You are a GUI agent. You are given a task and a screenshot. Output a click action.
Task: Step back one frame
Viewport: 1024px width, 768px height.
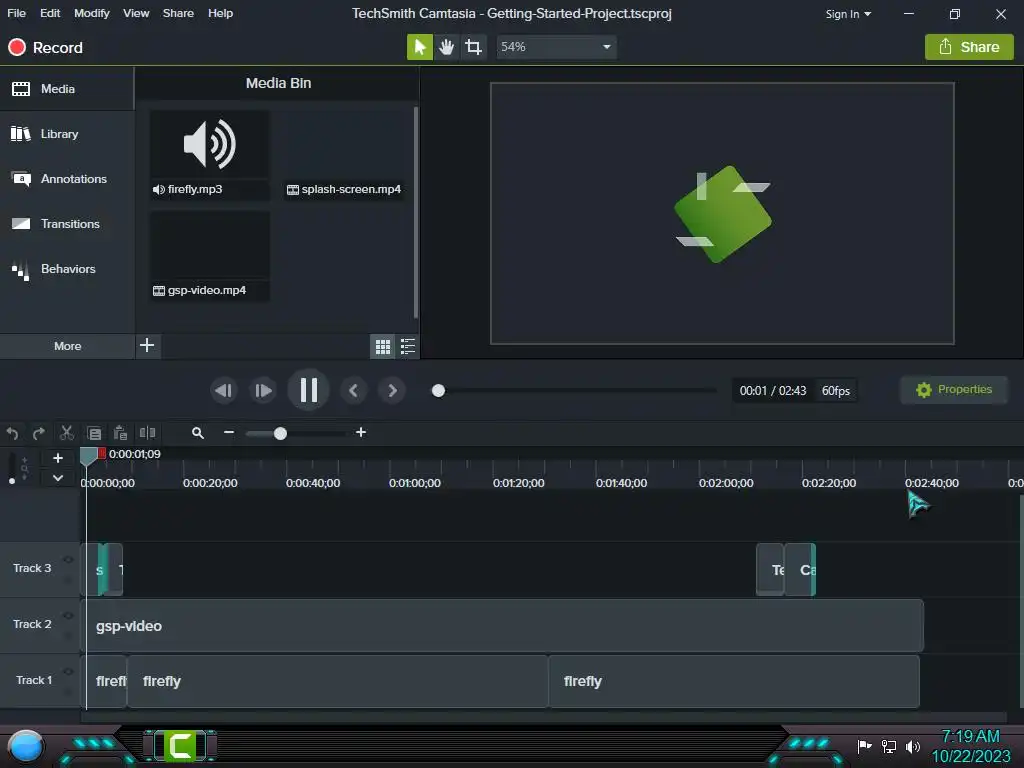pyautogui.click(x=223, y=391)
